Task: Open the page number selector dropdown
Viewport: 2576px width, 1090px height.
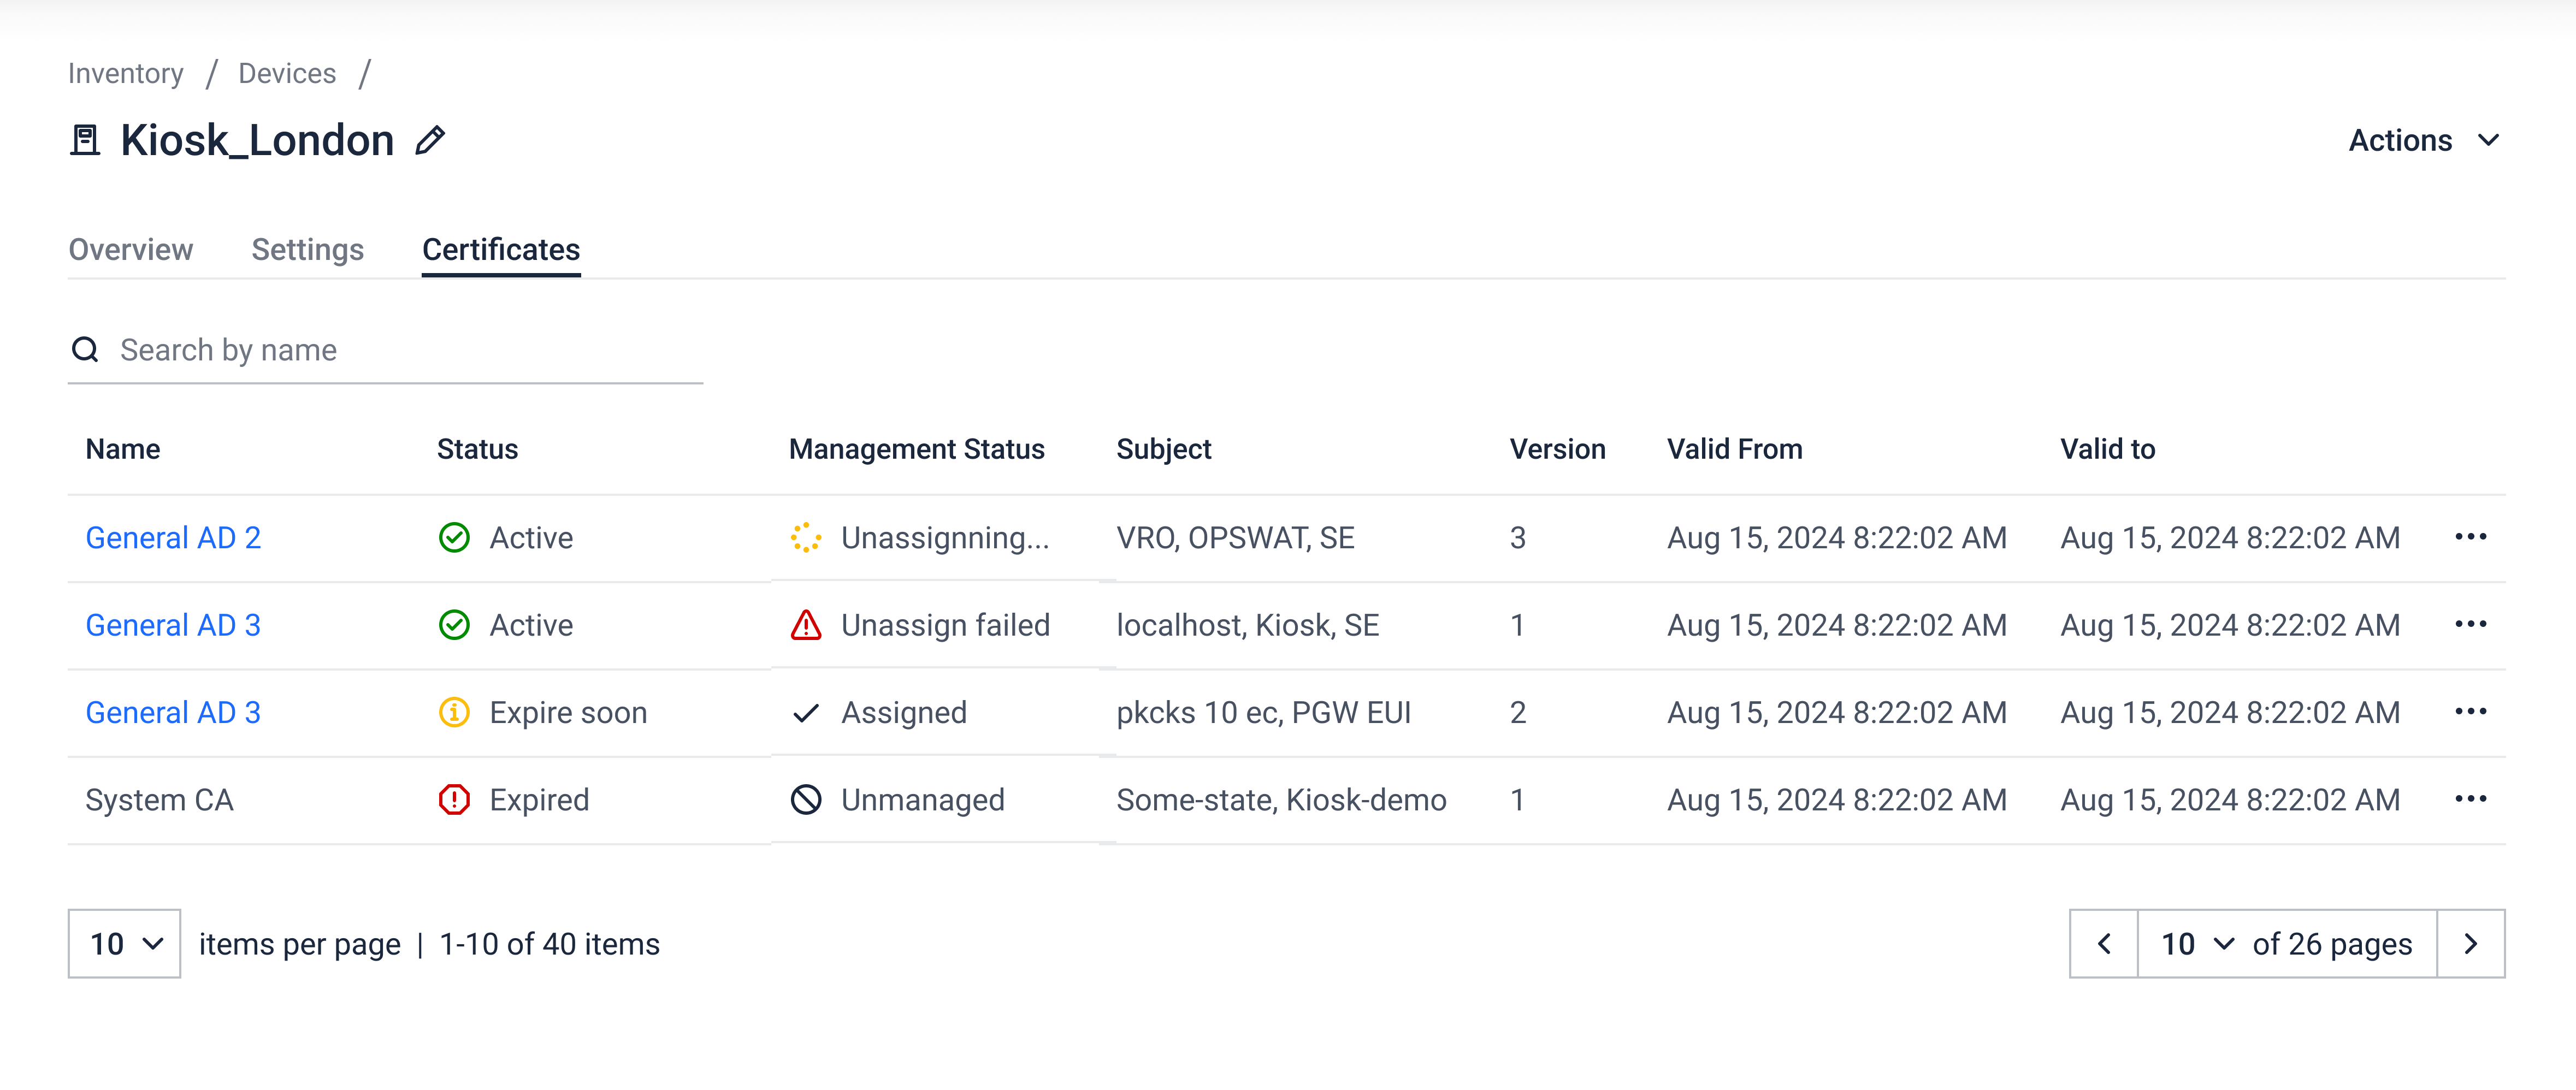Action: point(2196,944)
